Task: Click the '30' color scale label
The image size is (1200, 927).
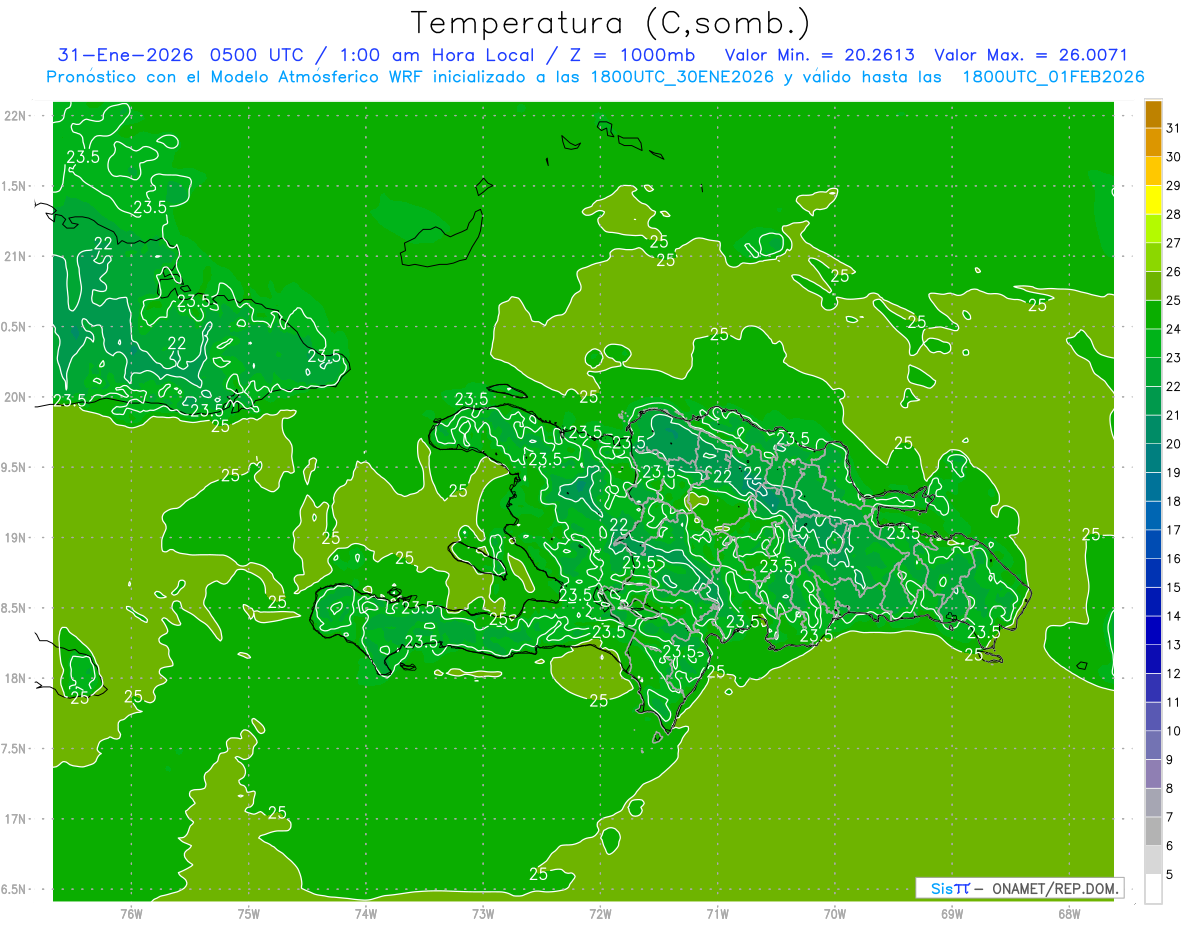Action: point(1173,157)
